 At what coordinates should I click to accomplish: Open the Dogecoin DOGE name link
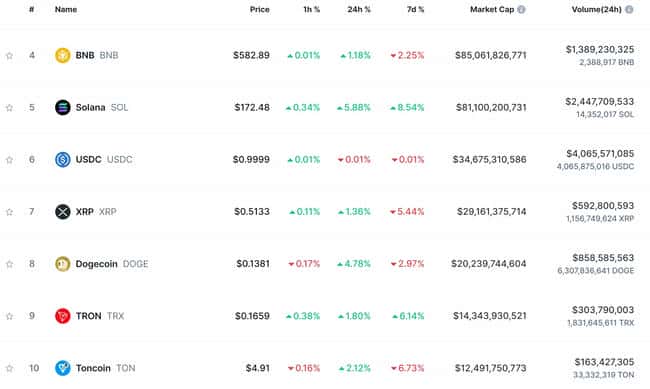[x=112, y=264]
